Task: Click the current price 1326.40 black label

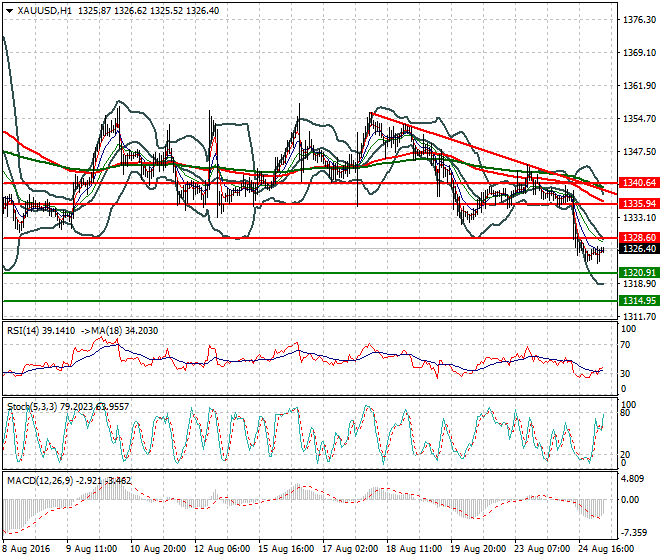Action: pos(638,249)
